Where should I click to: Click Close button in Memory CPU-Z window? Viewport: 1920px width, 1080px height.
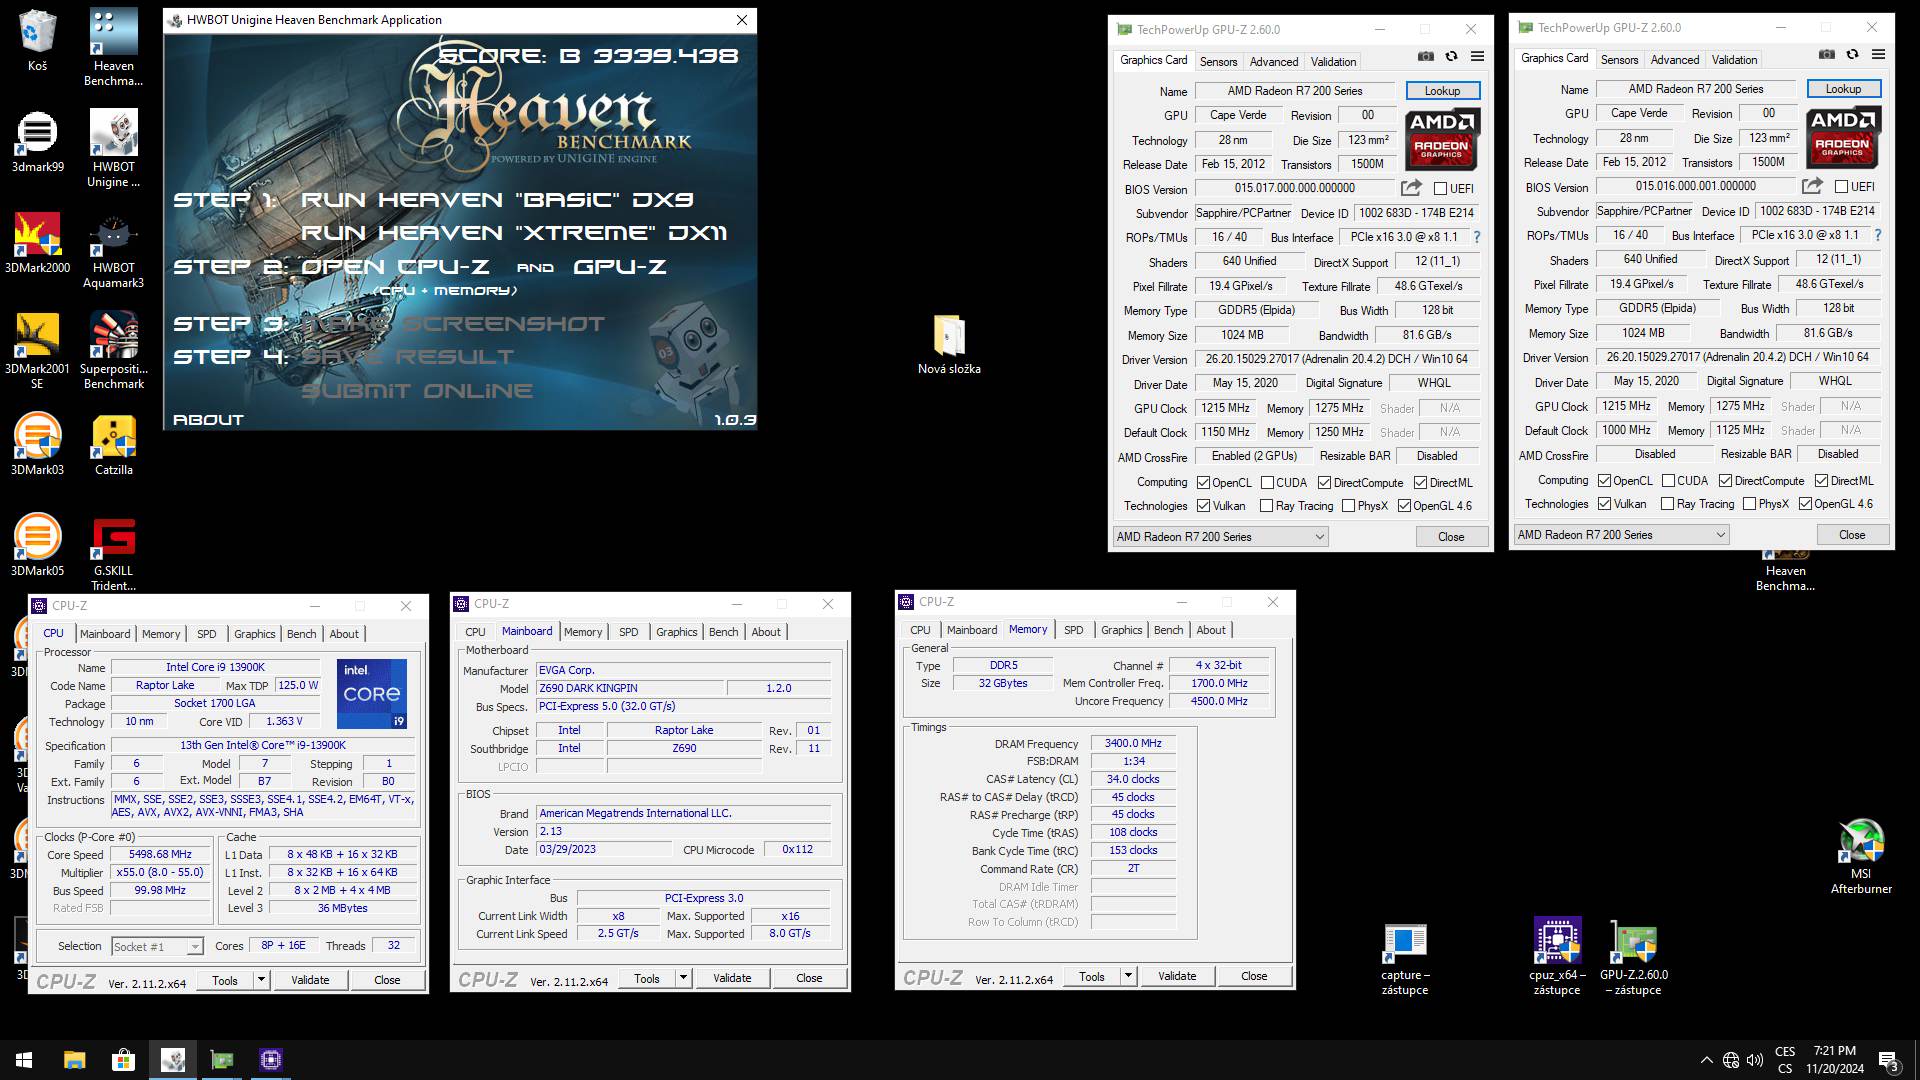point(1254,976)
